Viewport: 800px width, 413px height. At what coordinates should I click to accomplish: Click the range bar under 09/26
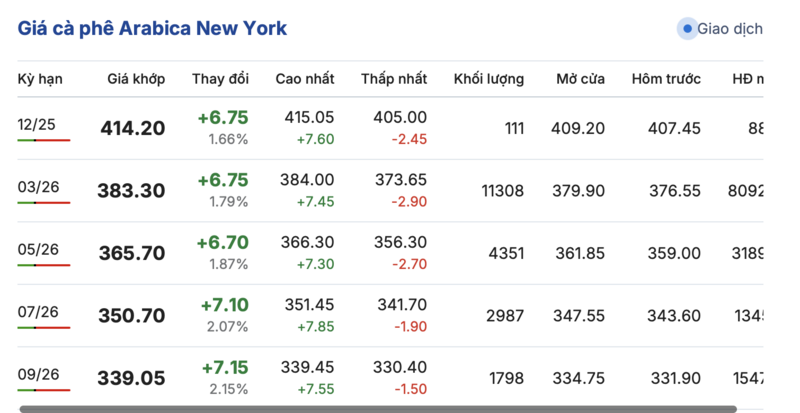44,390
